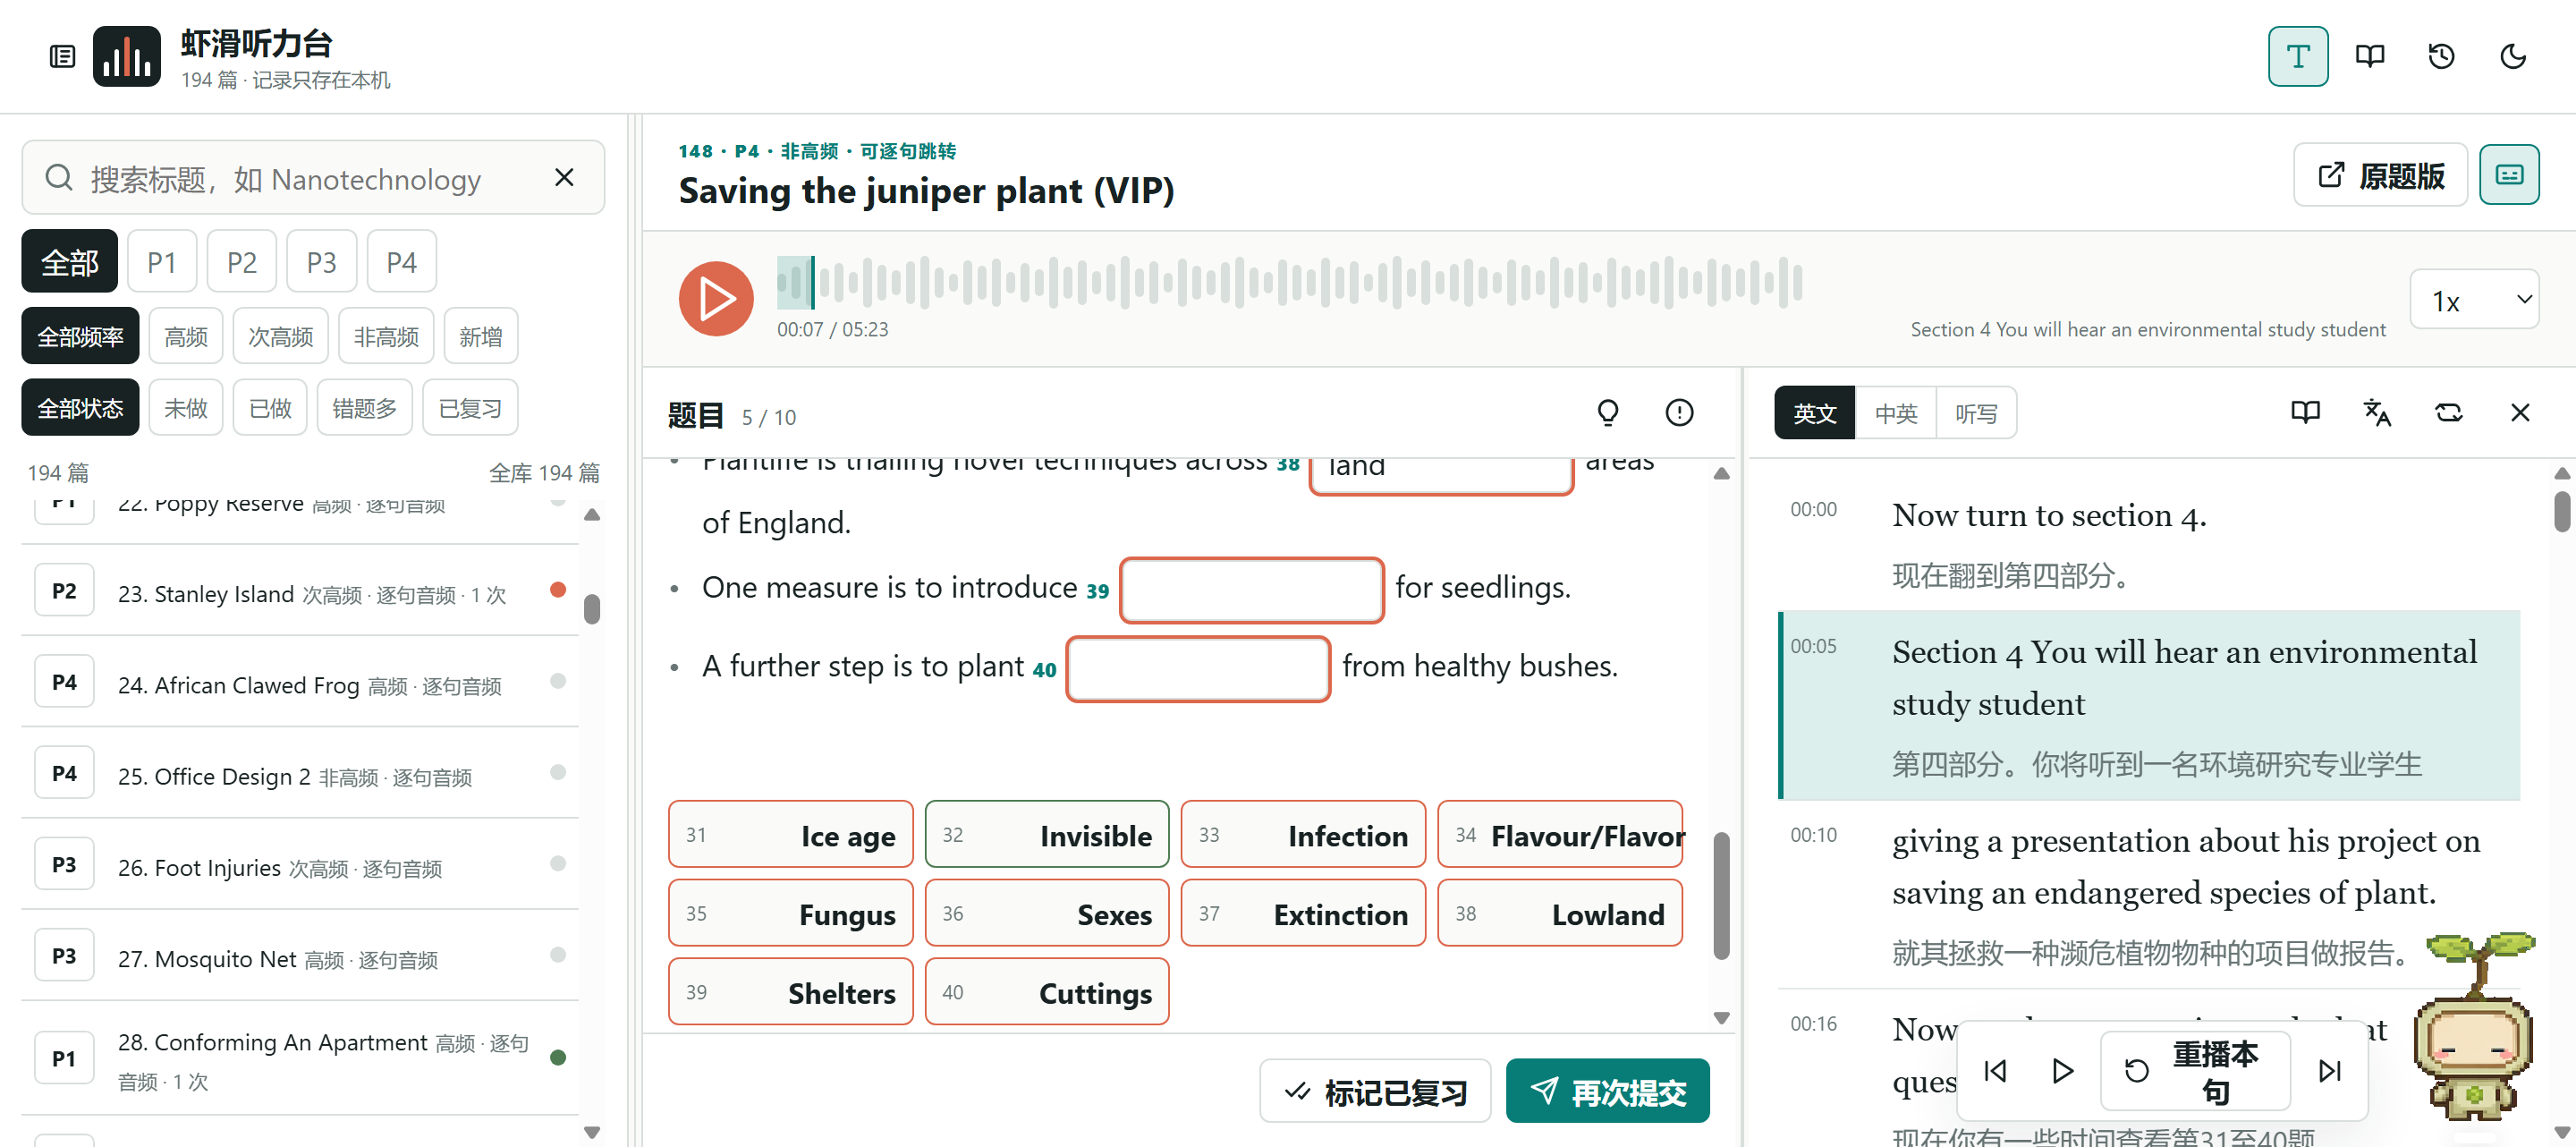The width and height of the screenshot is (2576, 1147).
Task: Open 28. Conforming An Apartment entry
Action: tap(300, 1059)
